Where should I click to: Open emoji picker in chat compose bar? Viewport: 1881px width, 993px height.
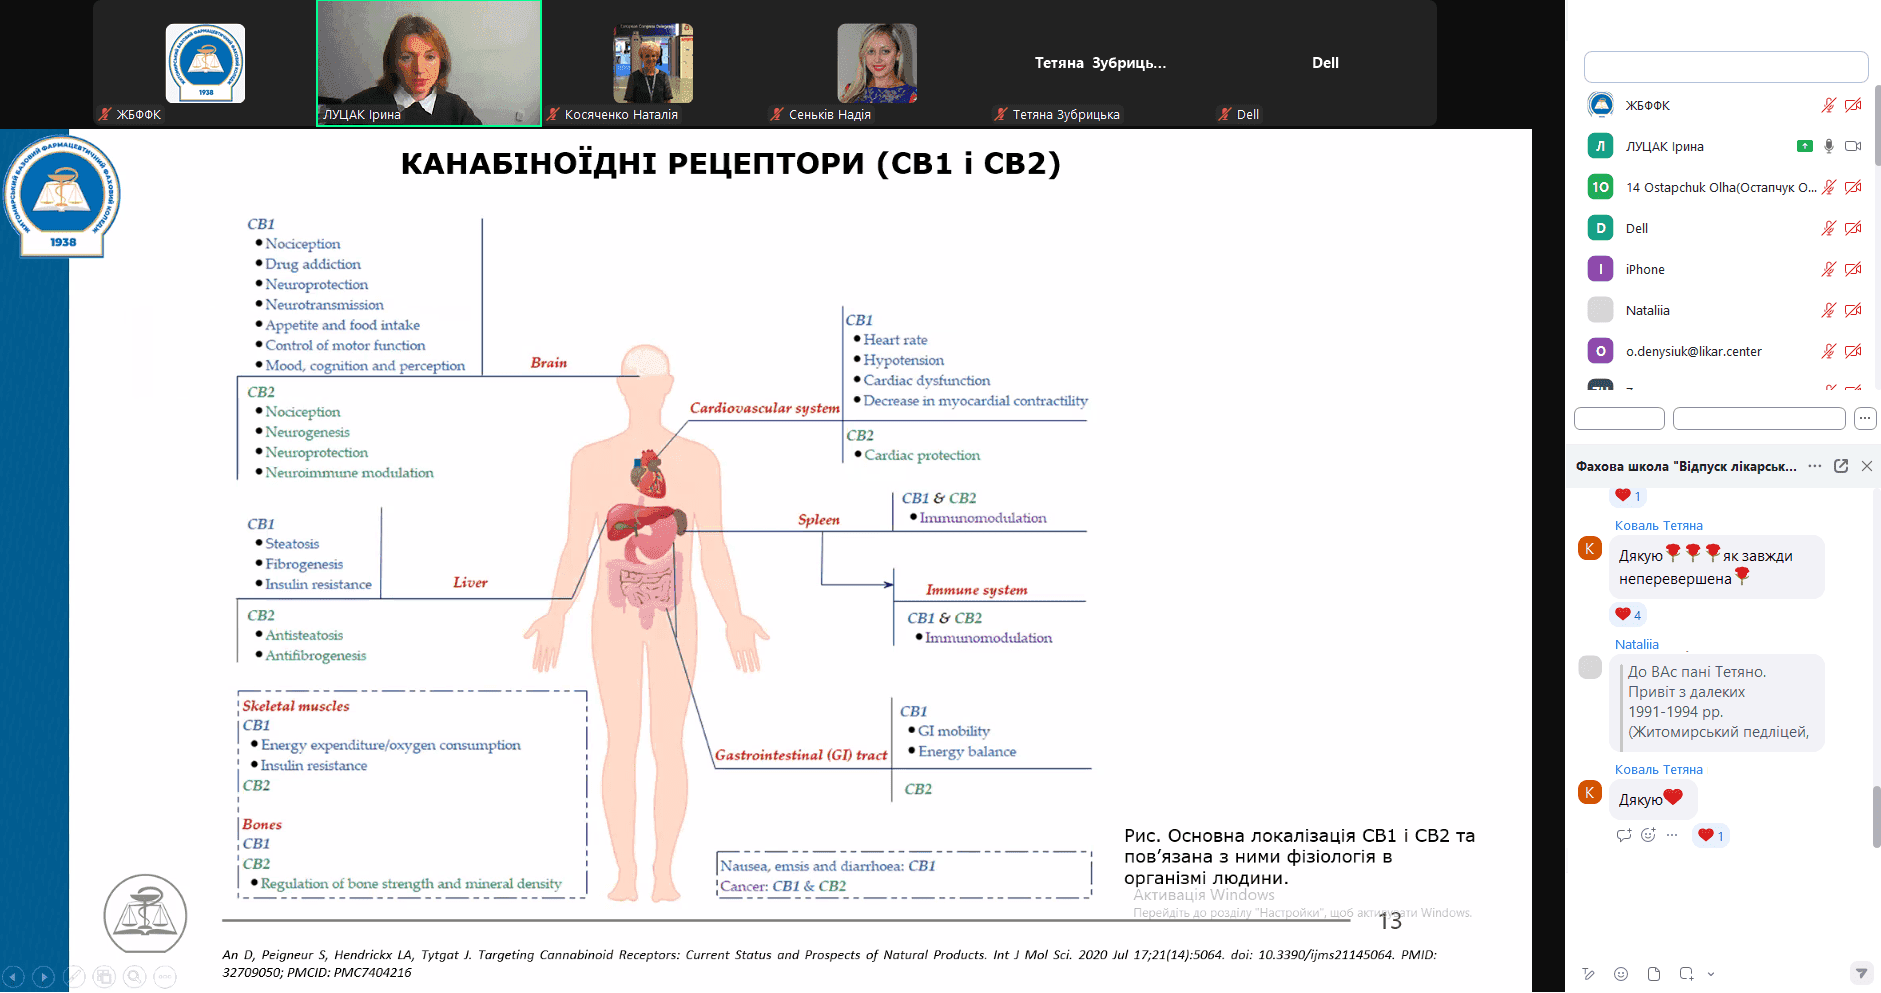1621,974
